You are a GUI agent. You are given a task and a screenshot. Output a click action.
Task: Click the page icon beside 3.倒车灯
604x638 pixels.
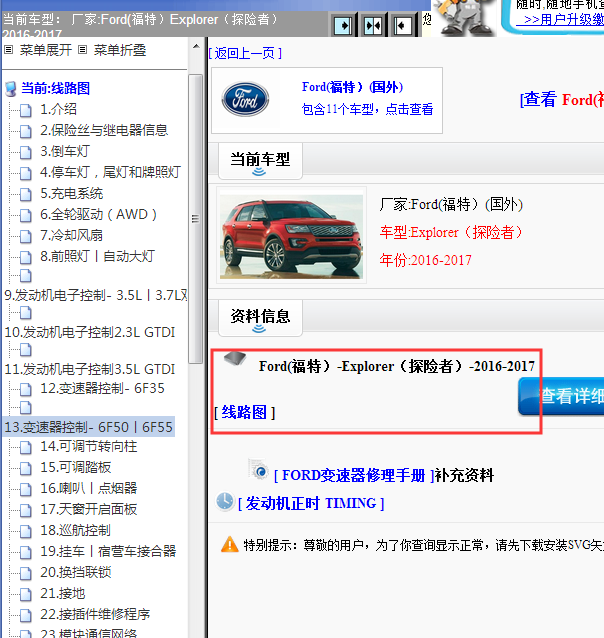(x=25, y=152)
